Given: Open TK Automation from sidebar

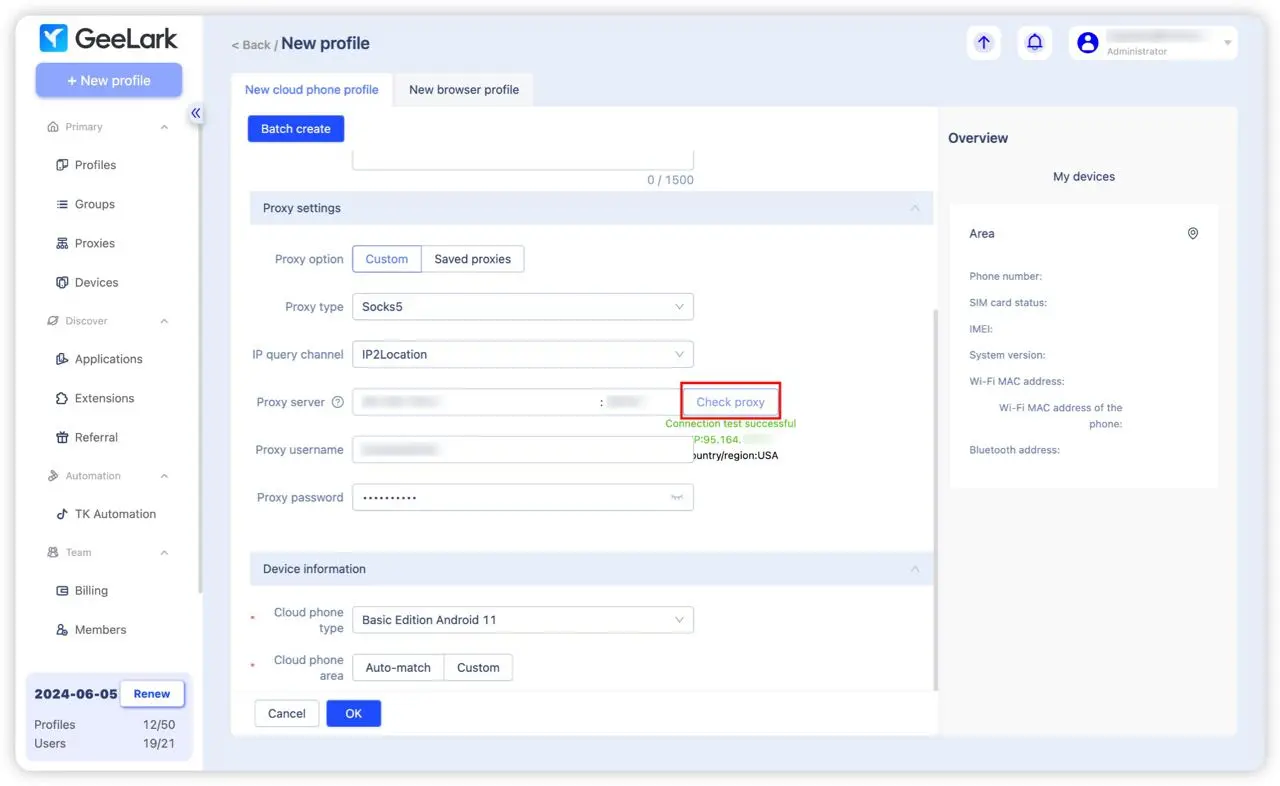Looking at the screenshot, I should (115, 514).
